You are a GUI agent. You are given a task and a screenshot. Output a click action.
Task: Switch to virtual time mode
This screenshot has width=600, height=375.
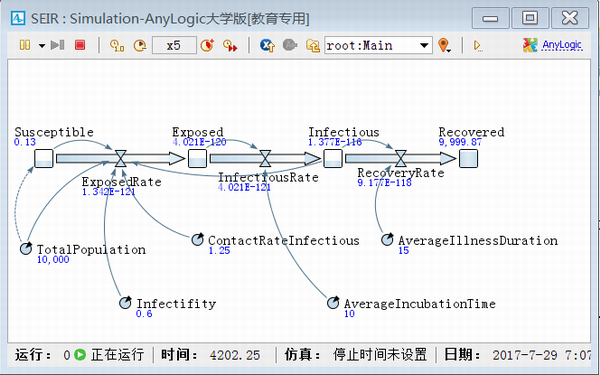[x=230, y=46]
